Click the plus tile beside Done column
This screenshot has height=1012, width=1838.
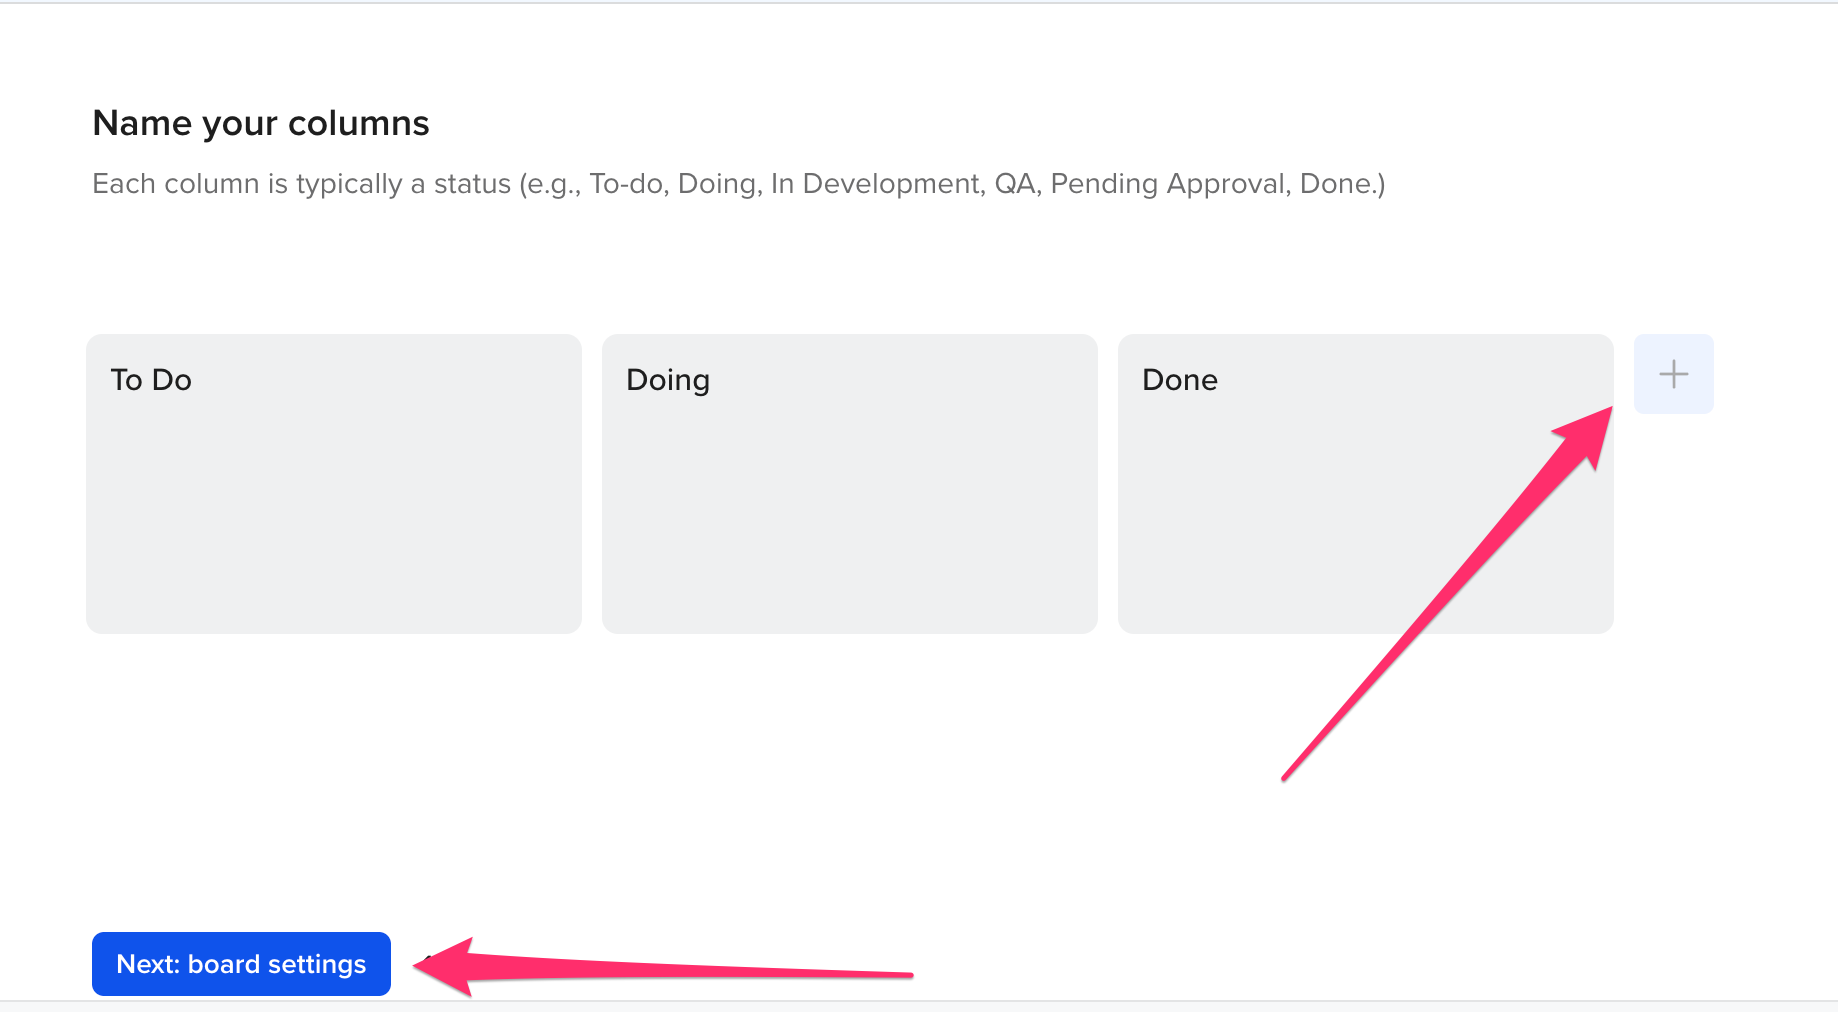(x=1673, y=374)
